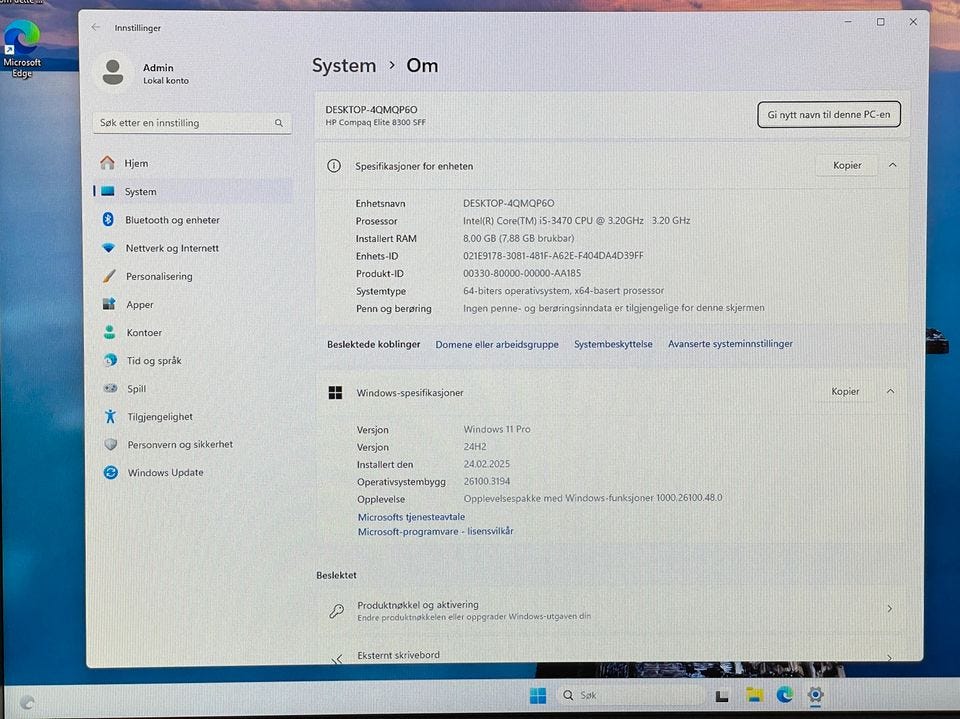
Task: Click the Operativsystembygg value 26100.3194
Action: tap(487, 481)
